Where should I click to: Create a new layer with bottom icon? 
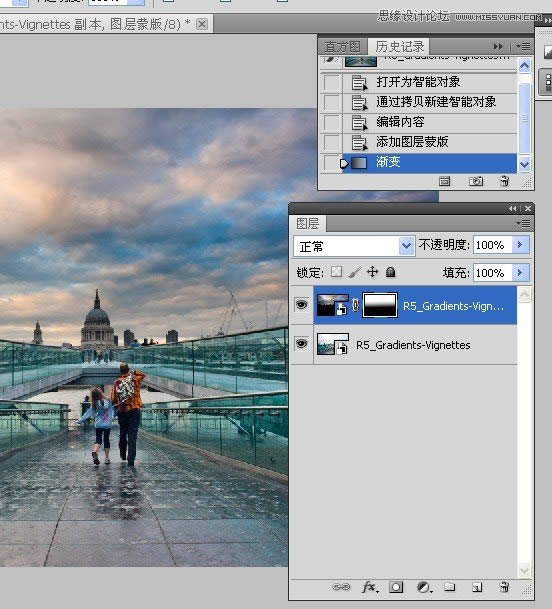tap(477, 587)
